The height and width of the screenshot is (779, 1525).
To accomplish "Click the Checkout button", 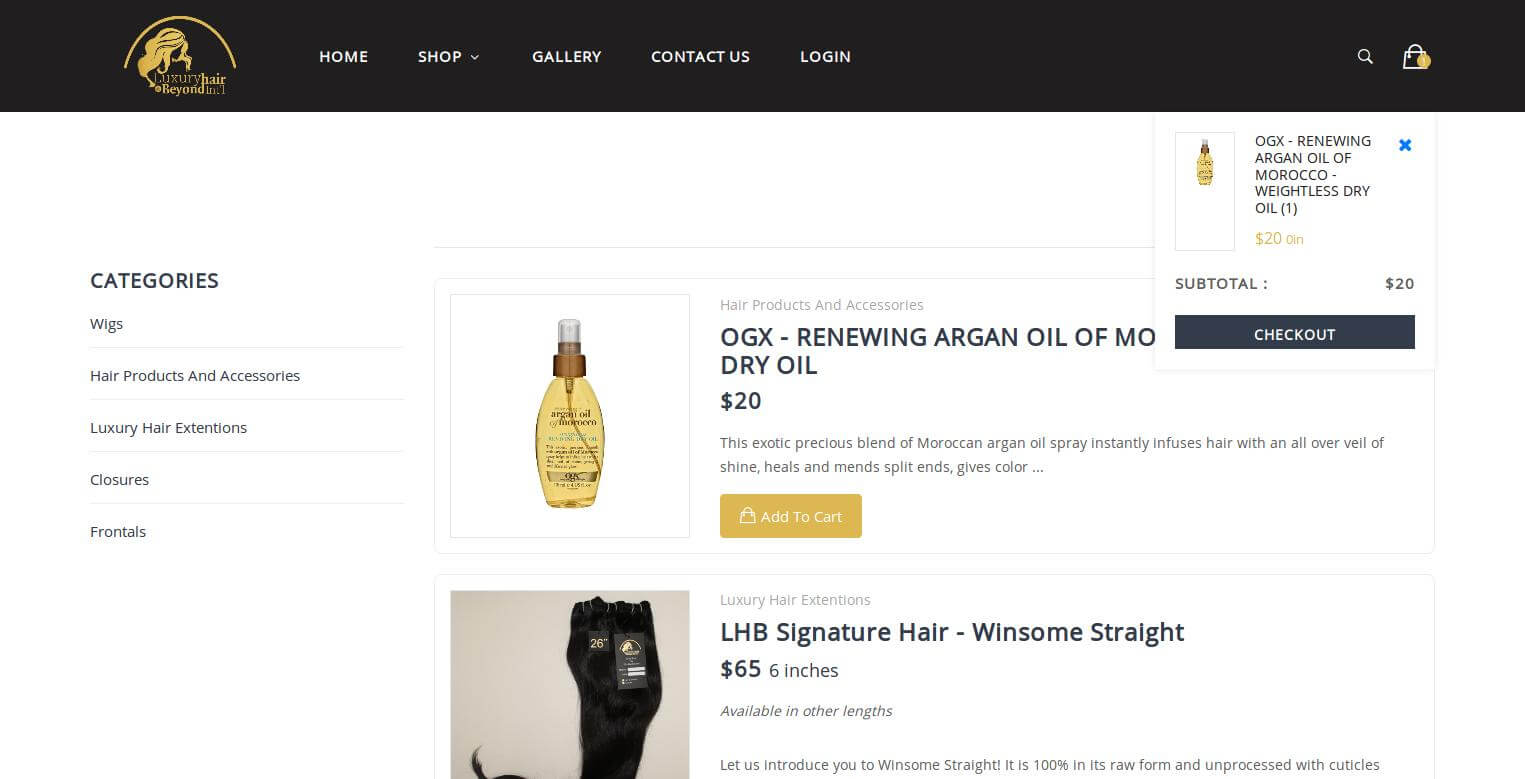I will pyautogui.click(x=1294, y=333).
